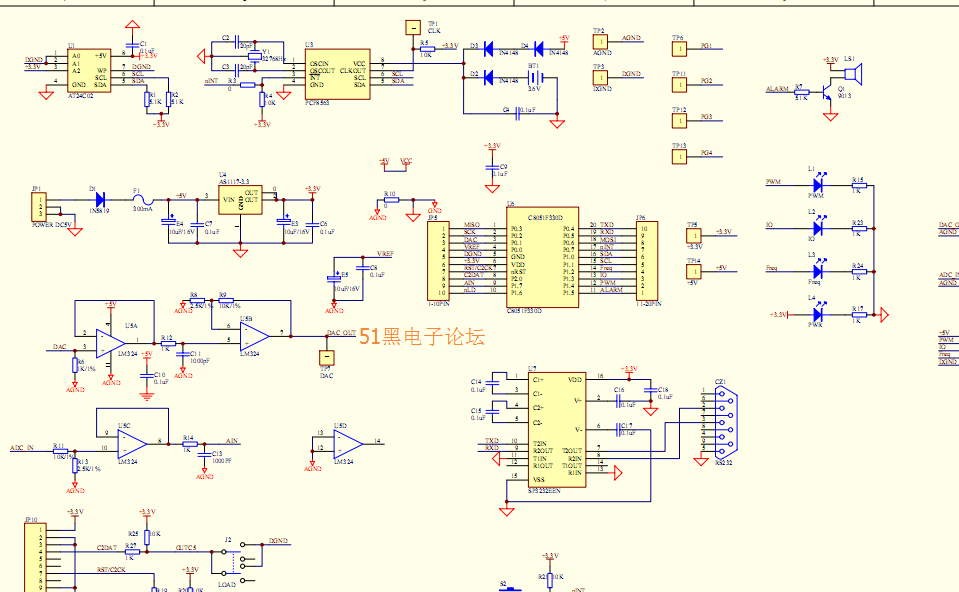The height and width of the screenshot is (592, 959).
Task: Select the D4 1N4148 diode
Action: pyautogui.click(x=539, y=49)
